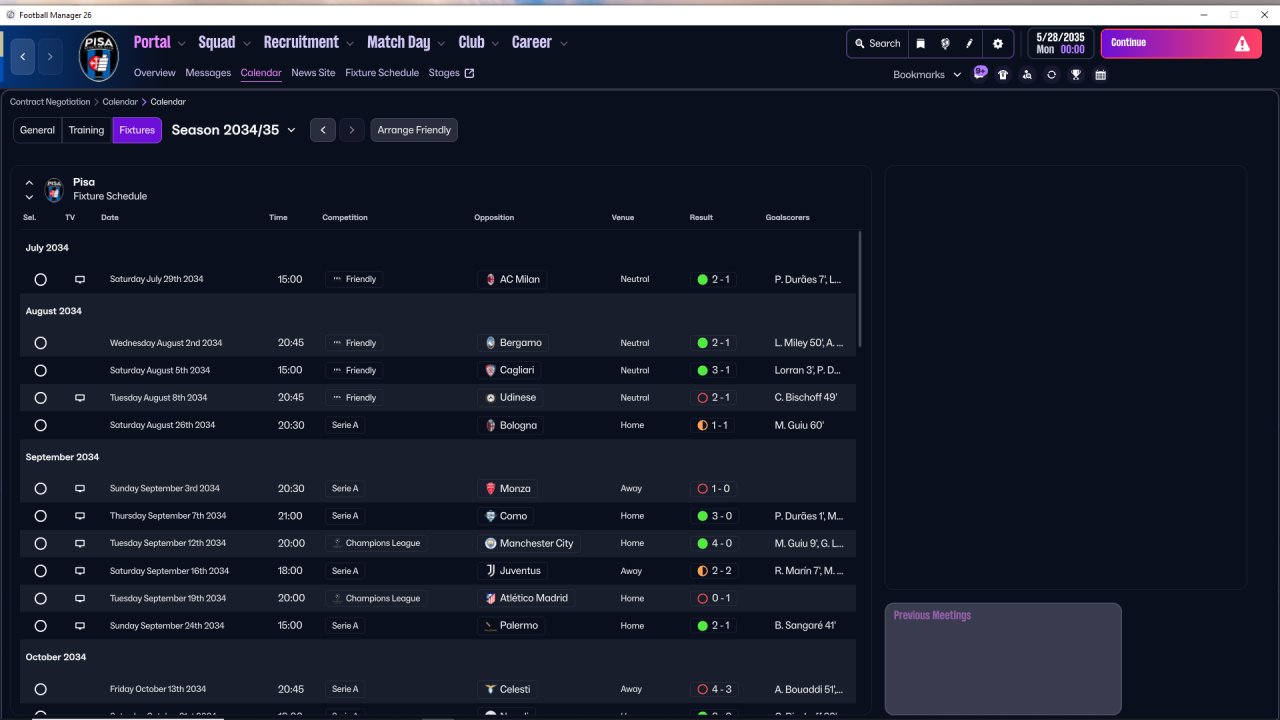1280x720 pixels.
Task: Open the calendar shortcut icon
Action: coord(1100,75)
